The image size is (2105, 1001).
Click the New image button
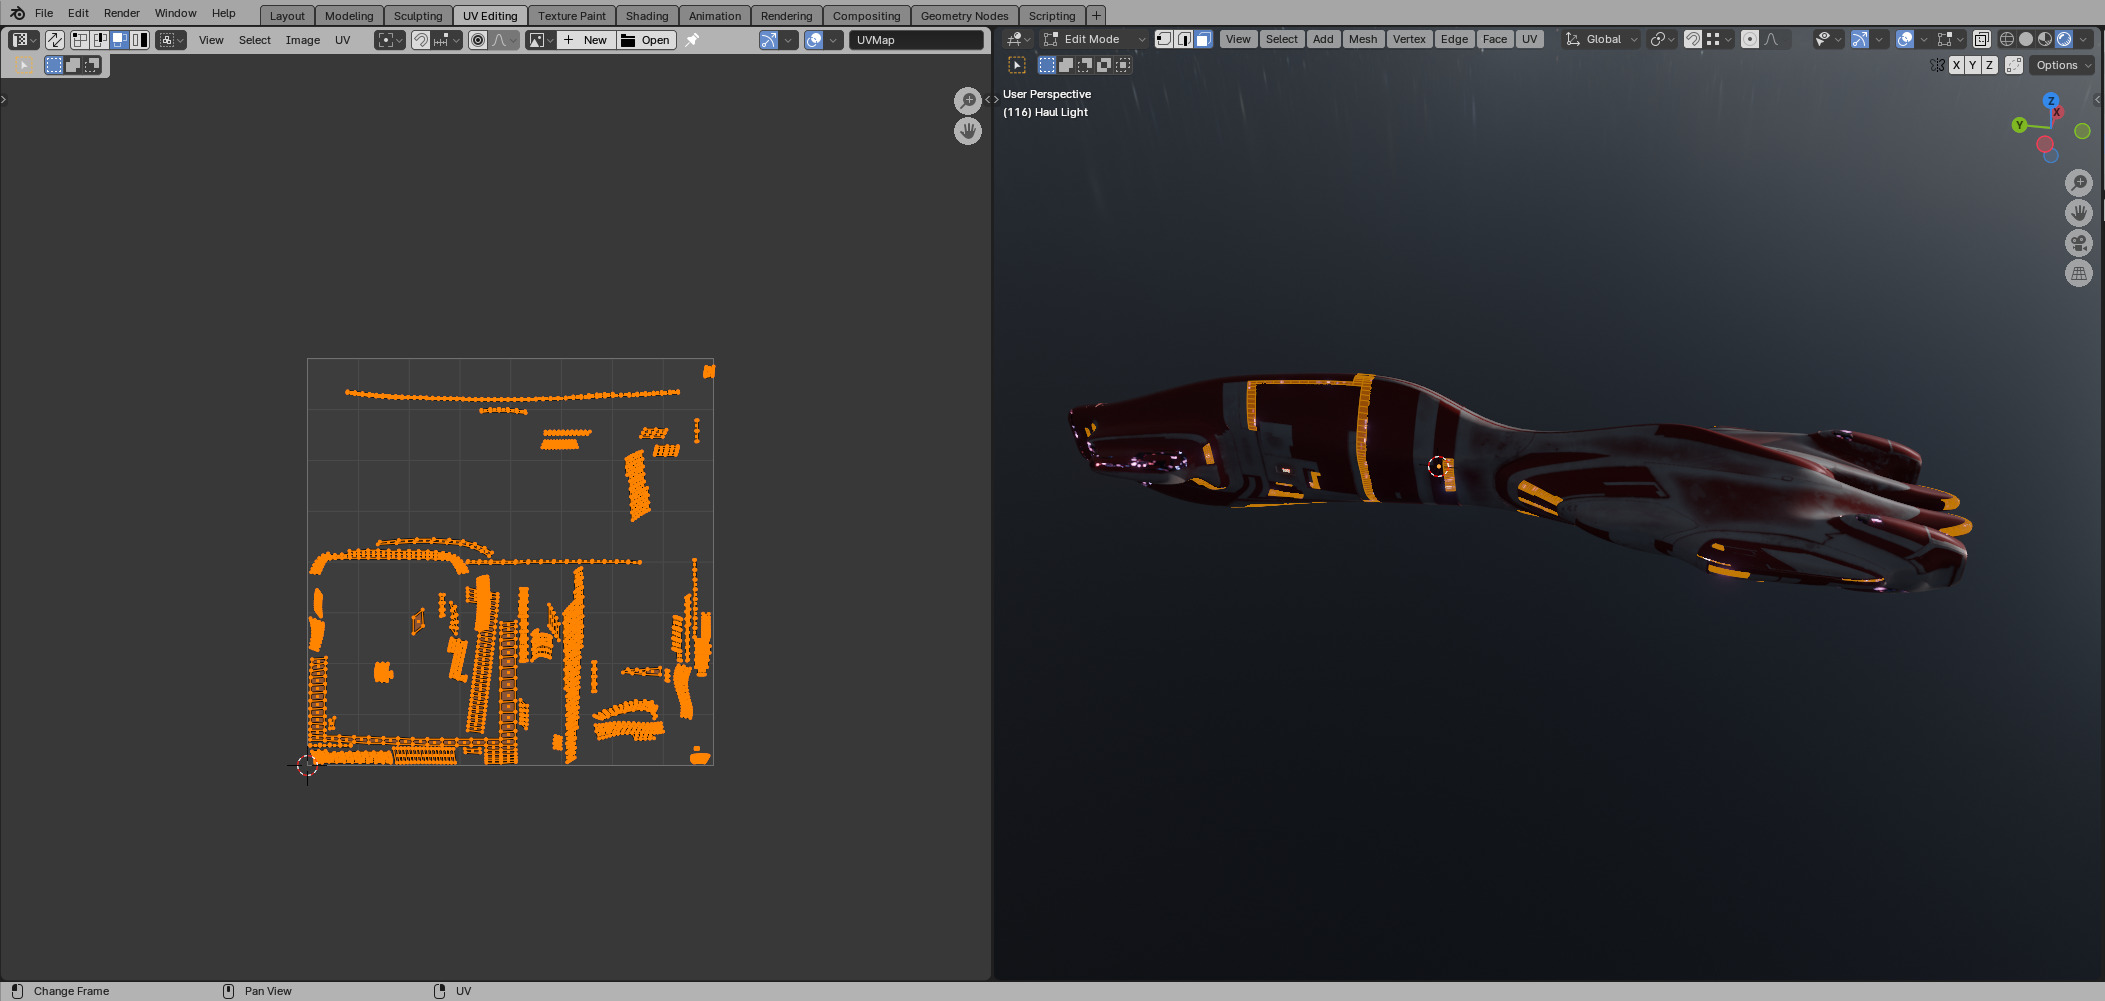click(x=586, y=40)
